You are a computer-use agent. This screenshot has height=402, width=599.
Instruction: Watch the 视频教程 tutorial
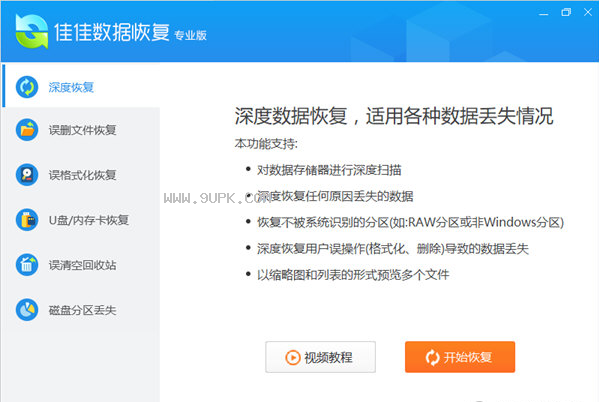321,357
